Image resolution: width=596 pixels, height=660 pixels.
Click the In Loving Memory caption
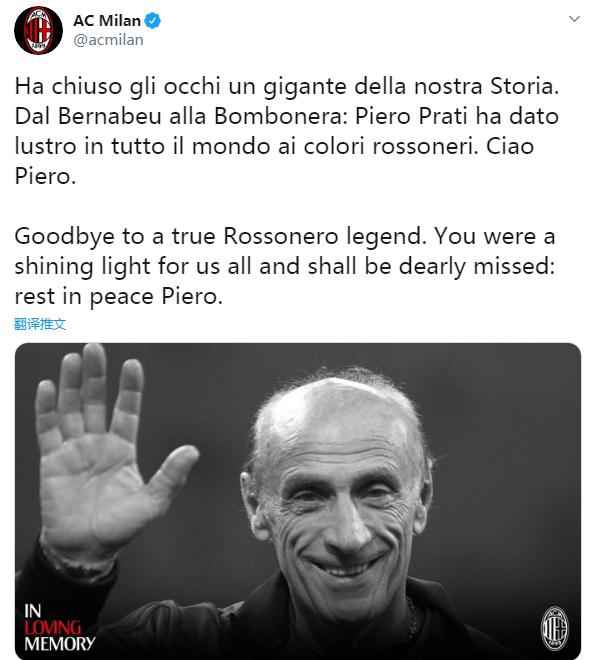click(59, 628)
